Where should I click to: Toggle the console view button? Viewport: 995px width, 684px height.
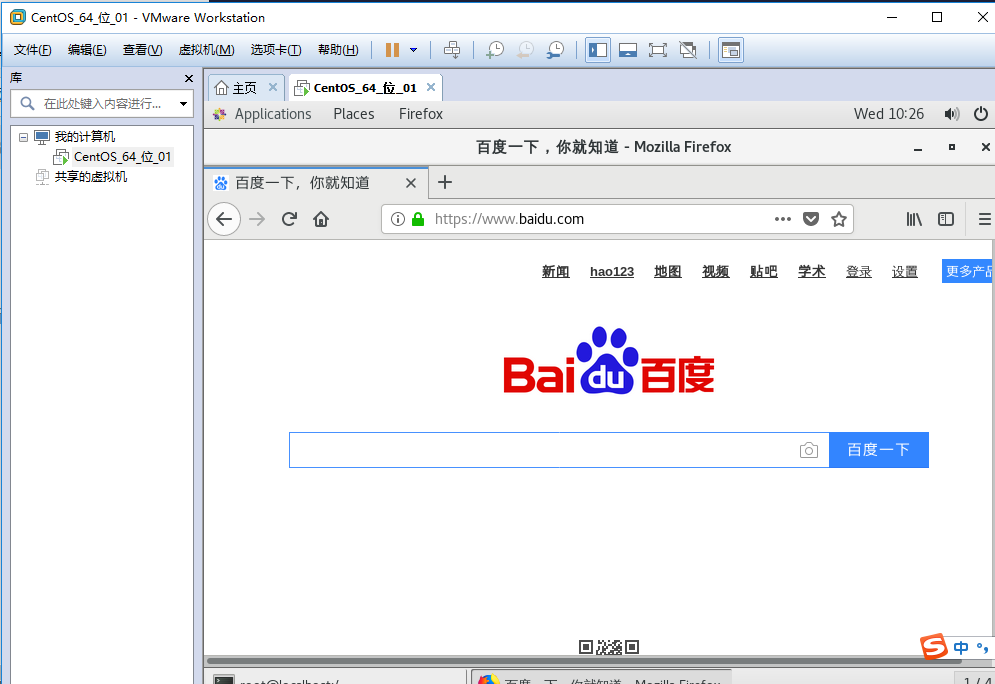click(730, 49)
